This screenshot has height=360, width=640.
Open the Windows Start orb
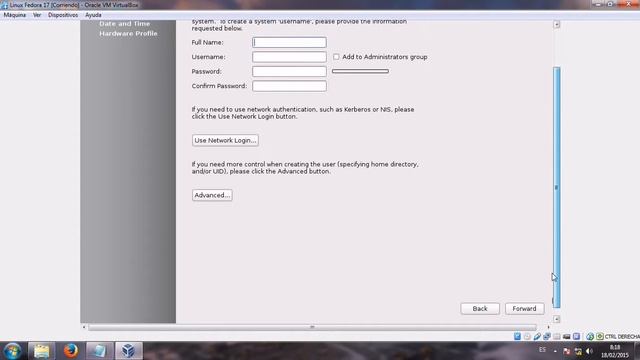[x=12, y=351]
